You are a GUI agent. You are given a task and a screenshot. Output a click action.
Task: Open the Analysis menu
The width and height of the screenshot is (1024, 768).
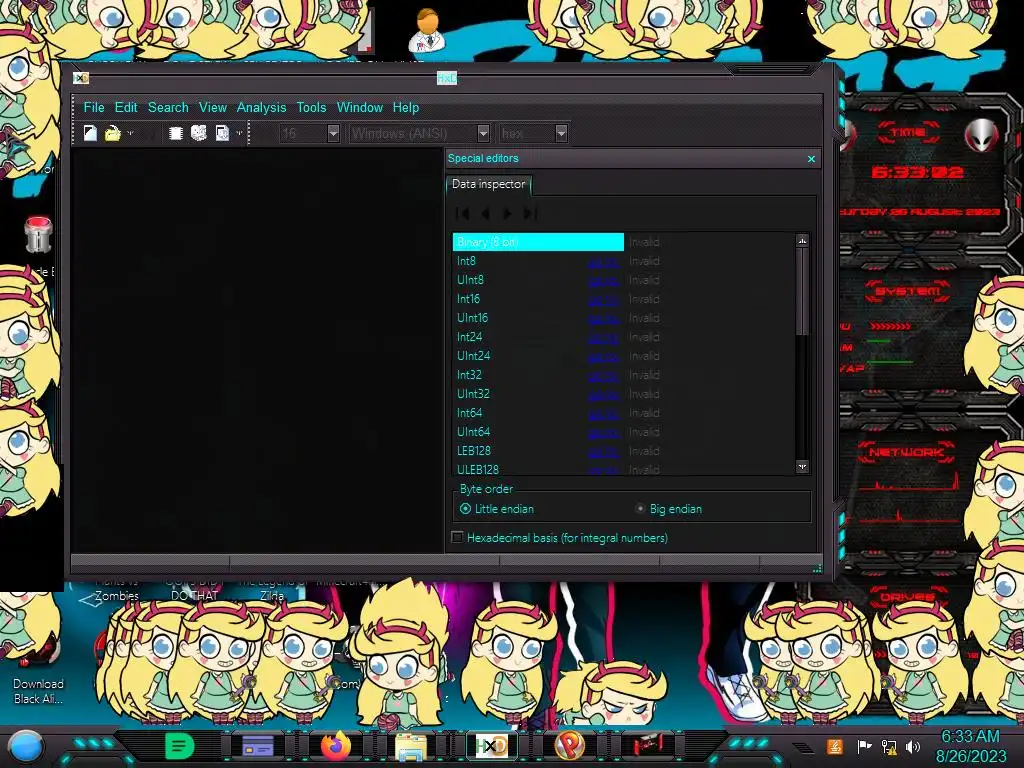261,107
